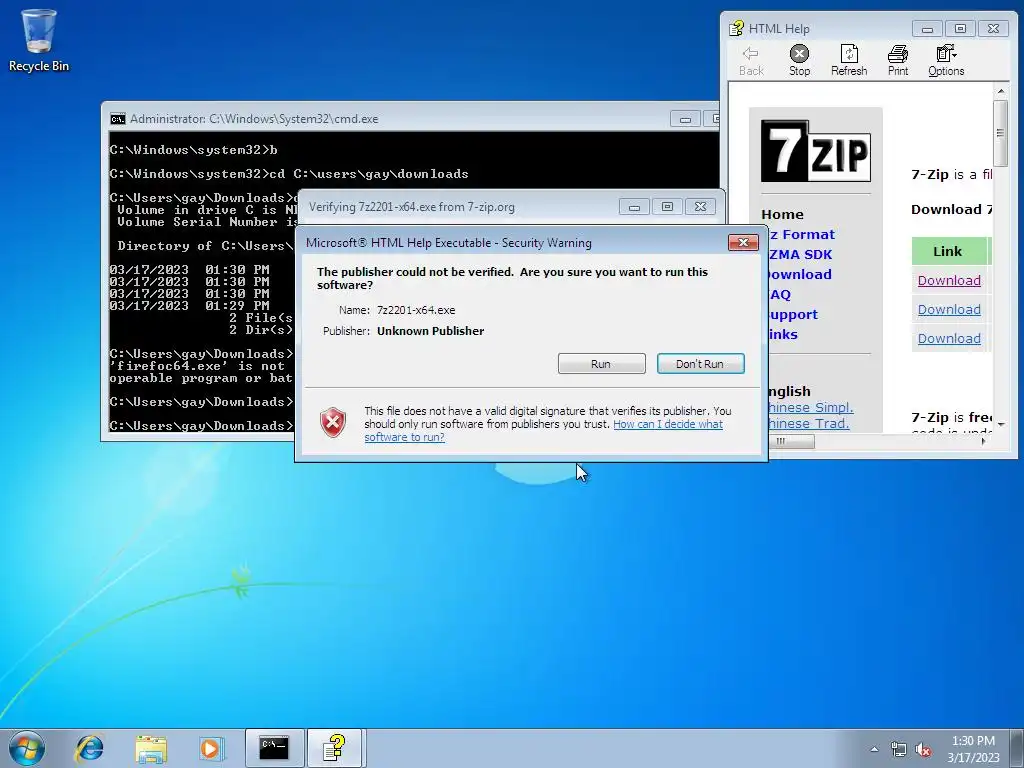Click the HTML Help scroll down arrow
Screen dimensions: 1024x768
pyautogui.click(x=1000, y=425)
